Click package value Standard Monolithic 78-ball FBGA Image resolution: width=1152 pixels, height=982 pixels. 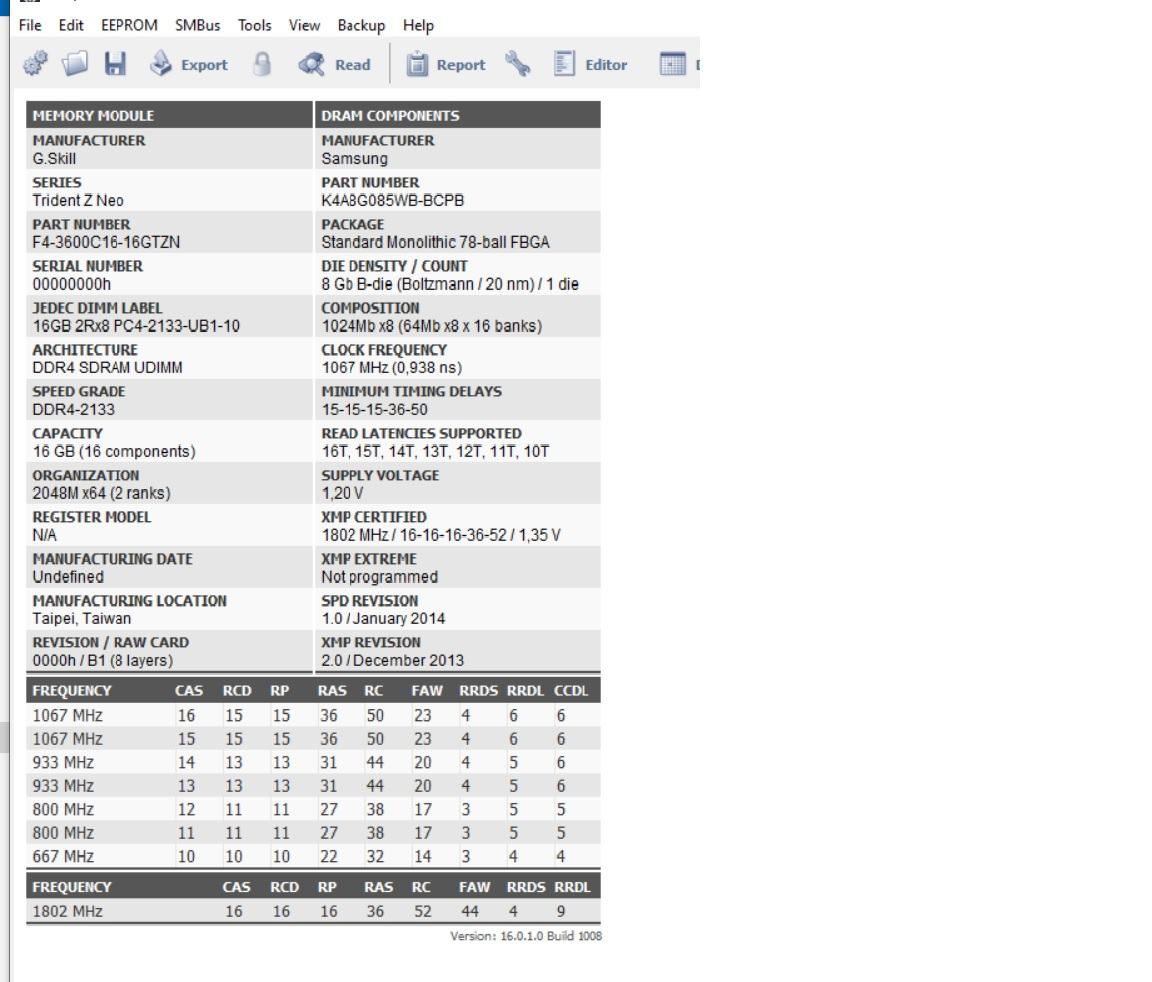pos(435,242)
